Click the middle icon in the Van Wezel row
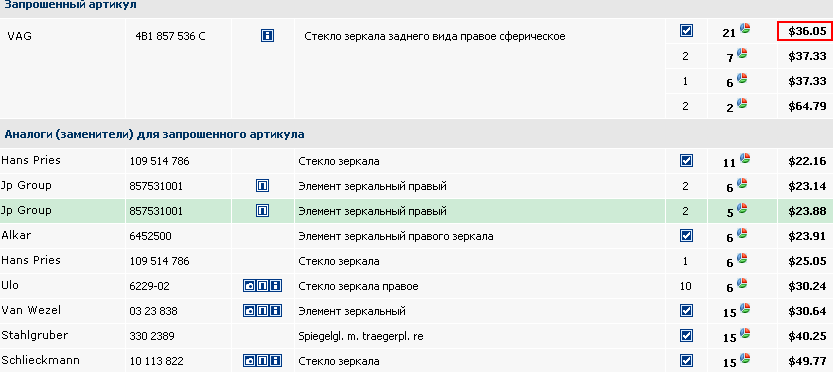The image size is (833, 372). (262, 310)
